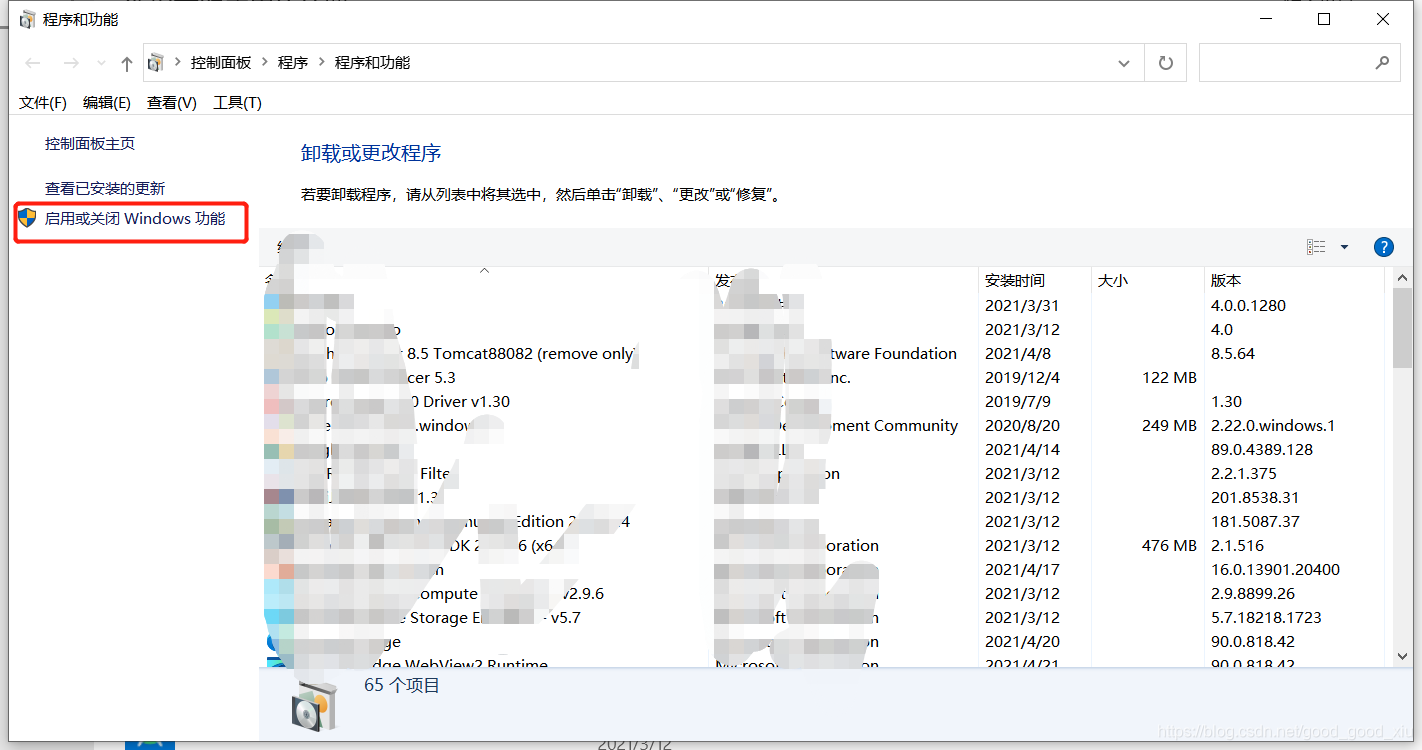This screenshot has width=1422, height=750.
Task: Select install date 2021/3/31
Action: [1022, 305]
